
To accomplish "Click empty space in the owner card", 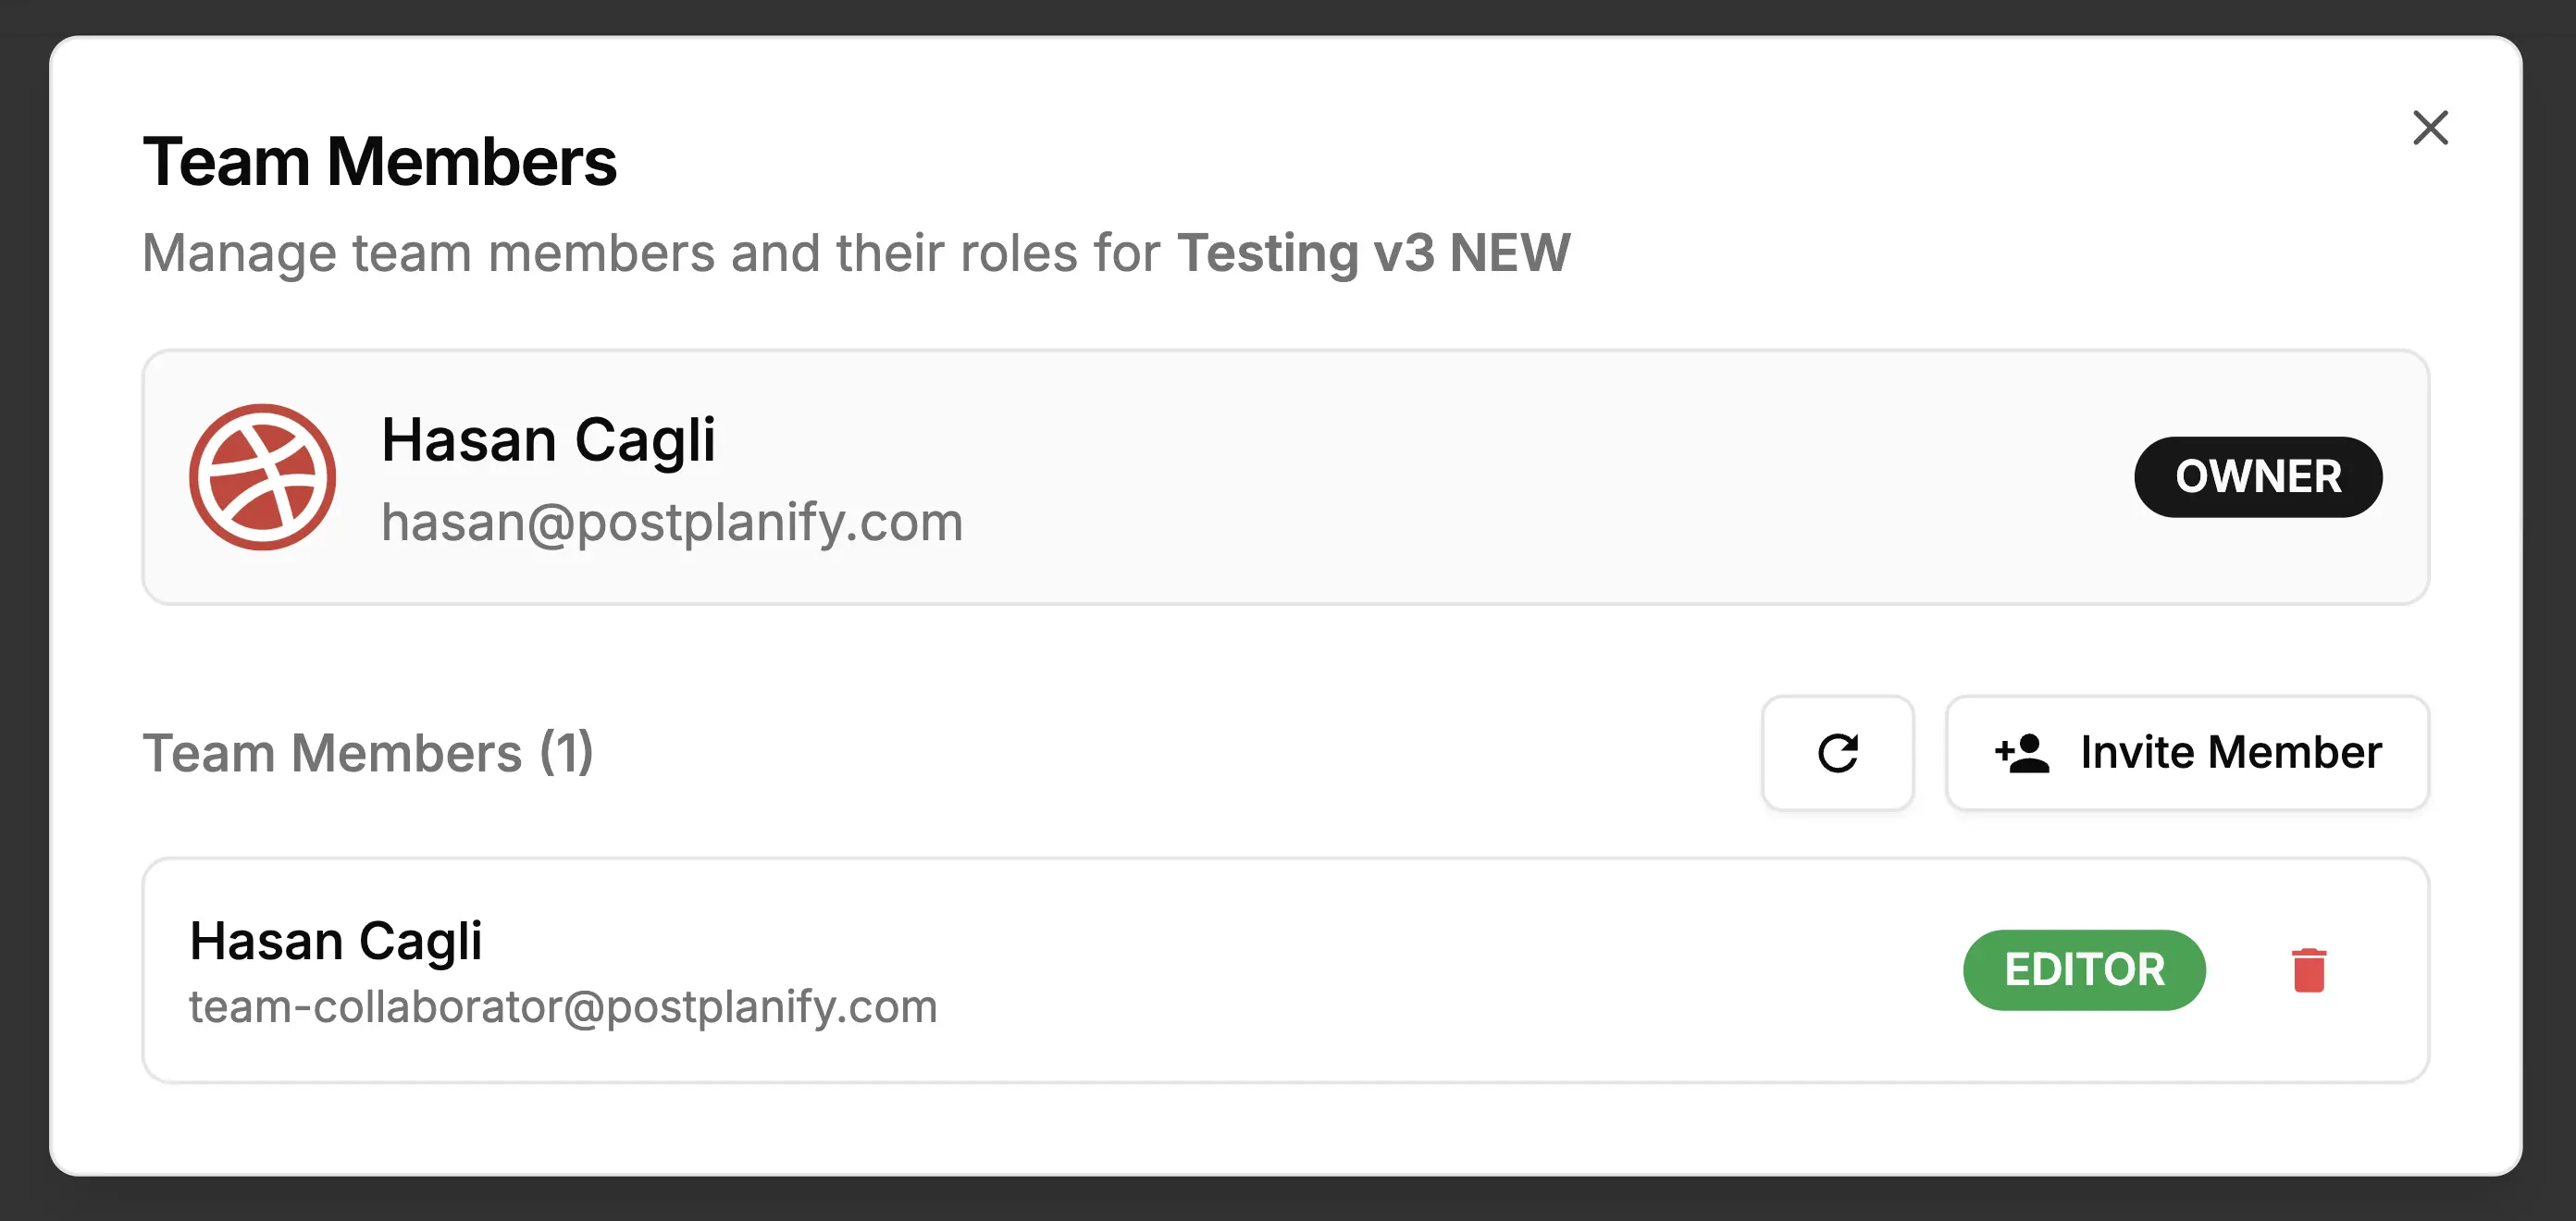I will (1500, 477).
